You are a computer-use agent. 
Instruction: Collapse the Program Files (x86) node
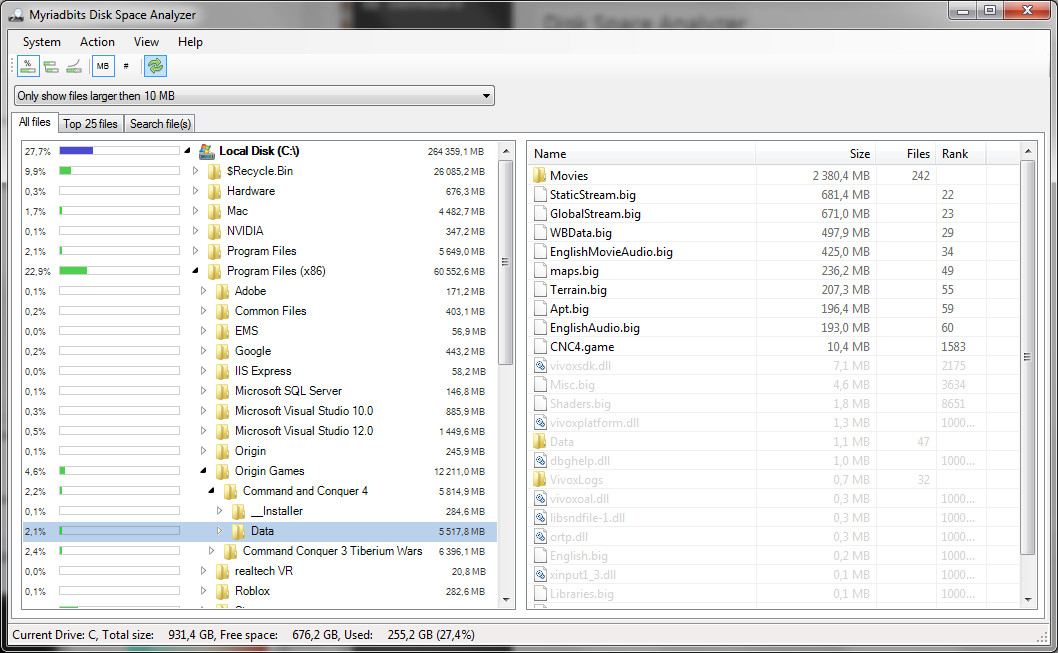[x=196, y=271]
